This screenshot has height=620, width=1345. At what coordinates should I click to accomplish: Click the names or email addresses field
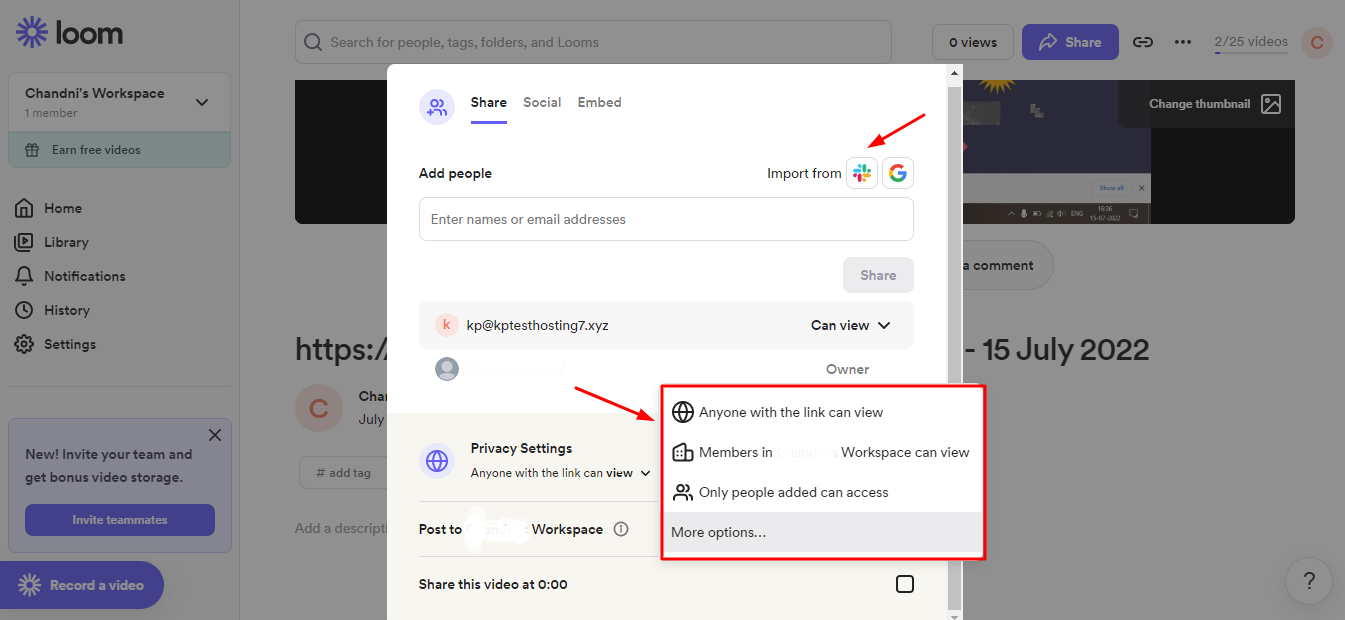665,219
